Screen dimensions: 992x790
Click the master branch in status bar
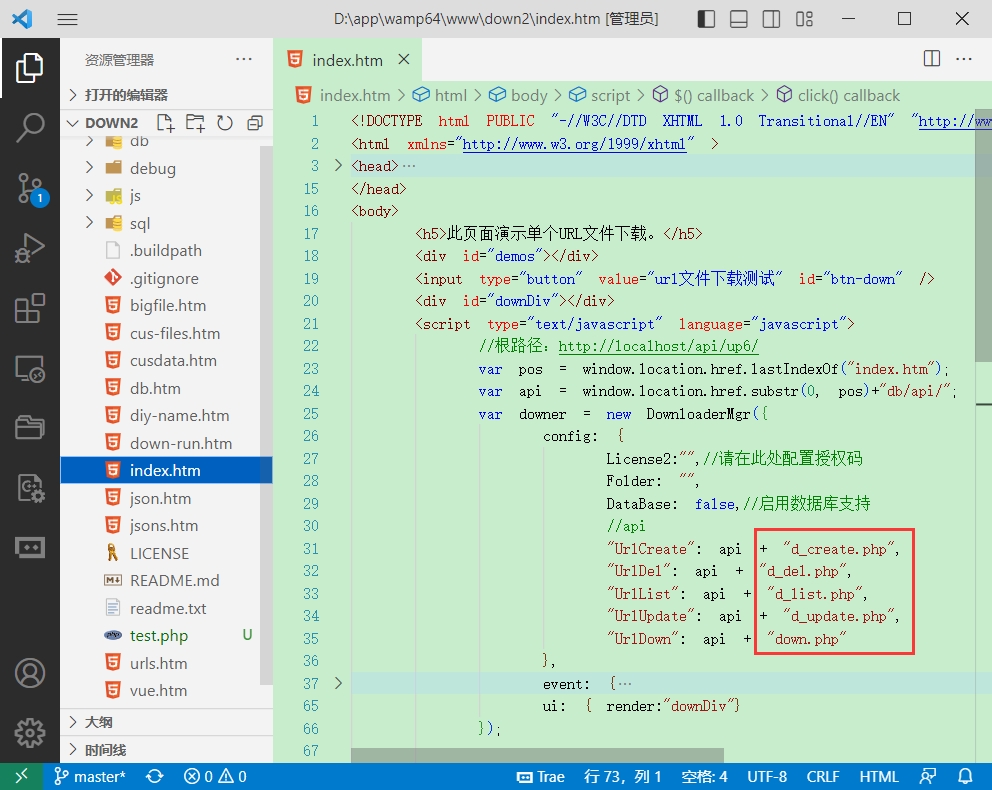90,776
